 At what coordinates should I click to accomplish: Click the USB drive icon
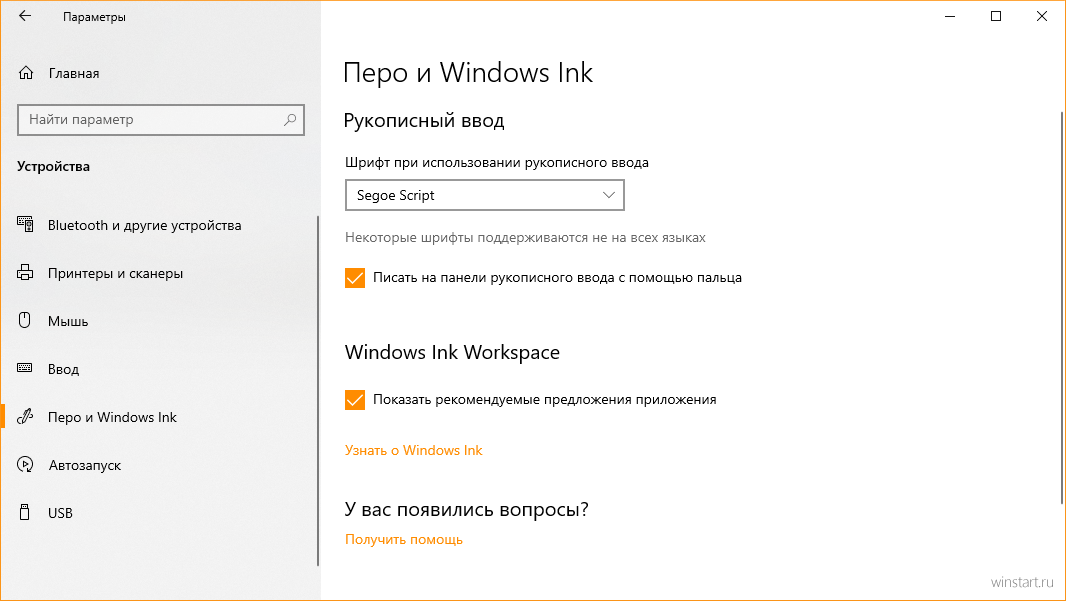pyautogui.click(x=24, y=512)
